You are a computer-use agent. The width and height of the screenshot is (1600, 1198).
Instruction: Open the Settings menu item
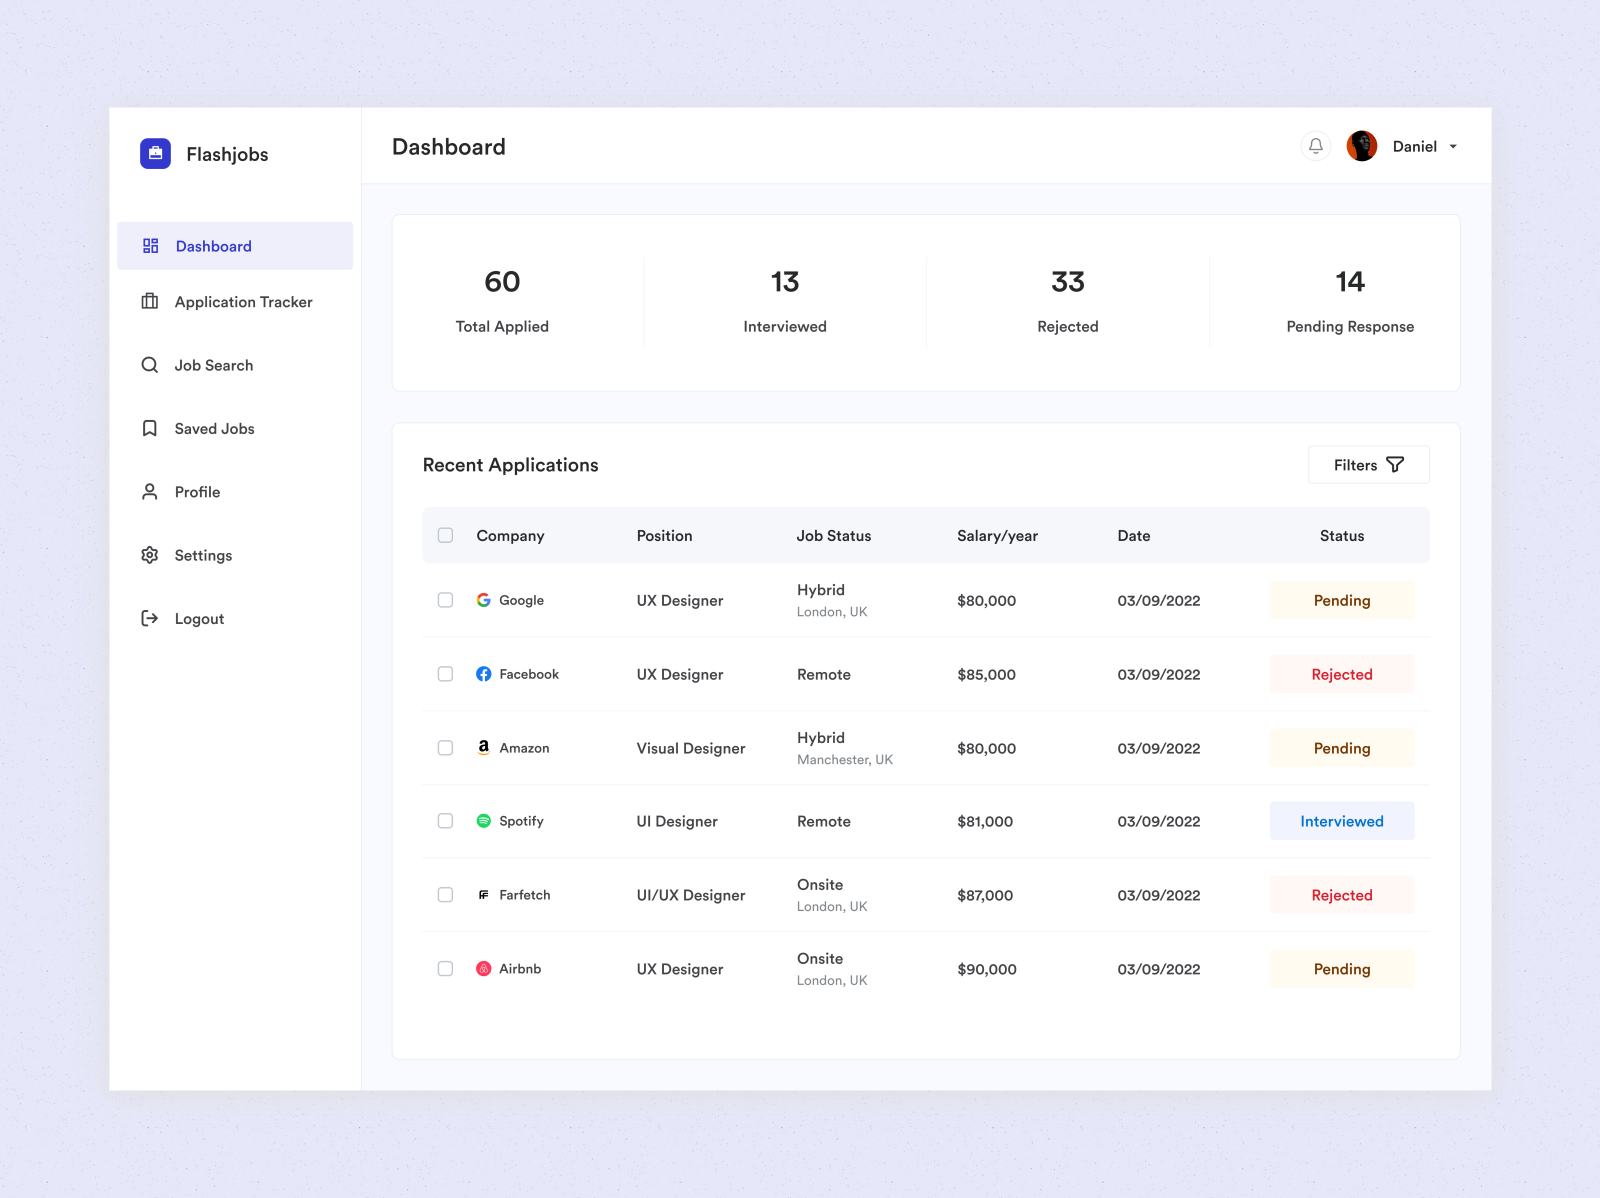(203, 555)
